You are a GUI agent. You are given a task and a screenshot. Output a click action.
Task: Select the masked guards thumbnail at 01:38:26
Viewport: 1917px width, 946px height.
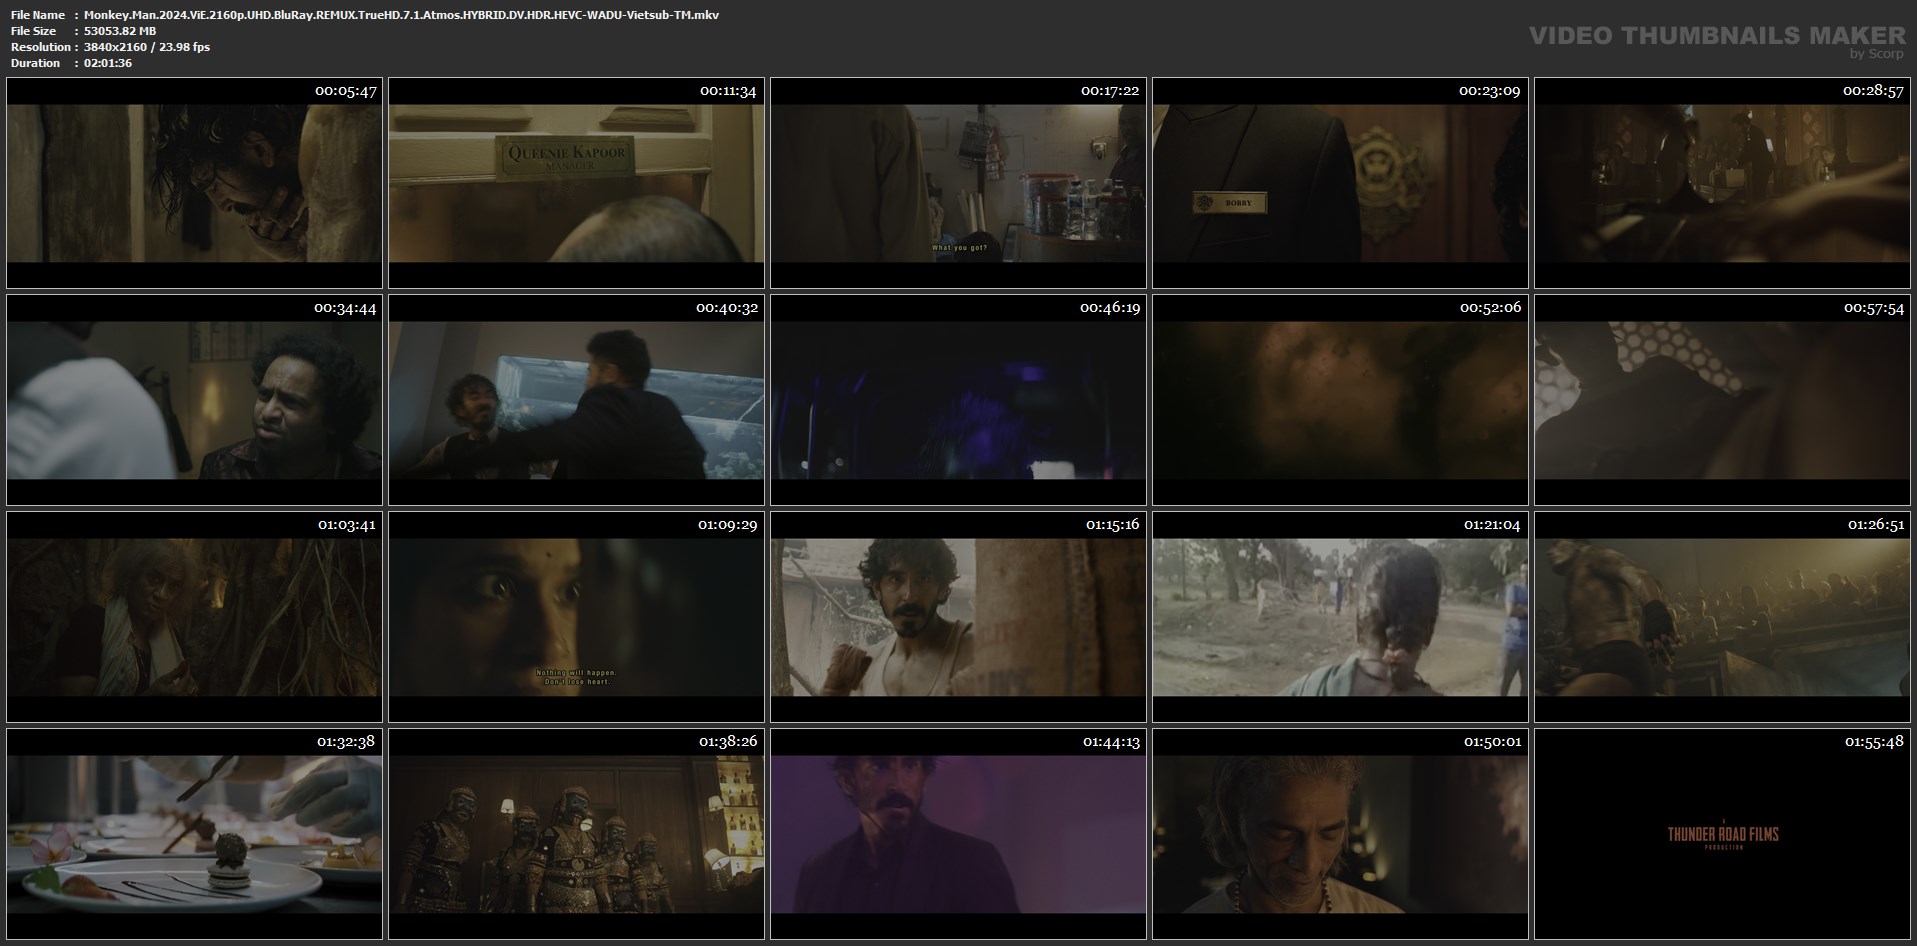(576, 834)
